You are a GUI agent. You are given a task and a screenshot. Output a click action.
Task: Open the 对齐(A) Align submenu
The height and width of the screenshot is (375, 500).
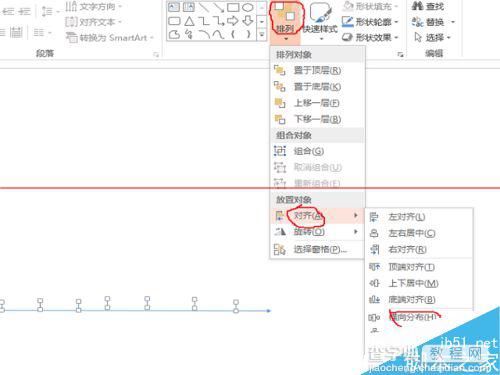317,216
